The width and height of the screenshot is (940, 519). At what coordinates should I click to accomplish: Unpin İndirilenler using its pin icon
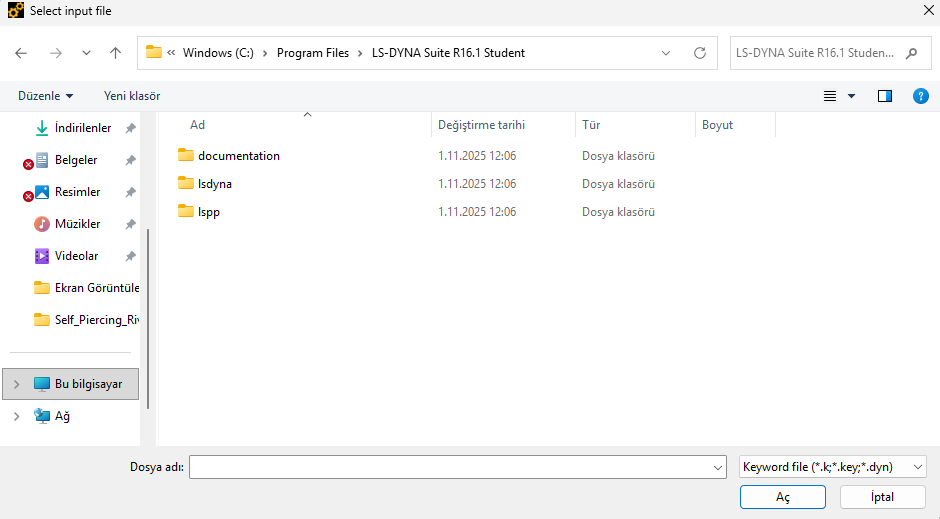click(x=130, y=128)
